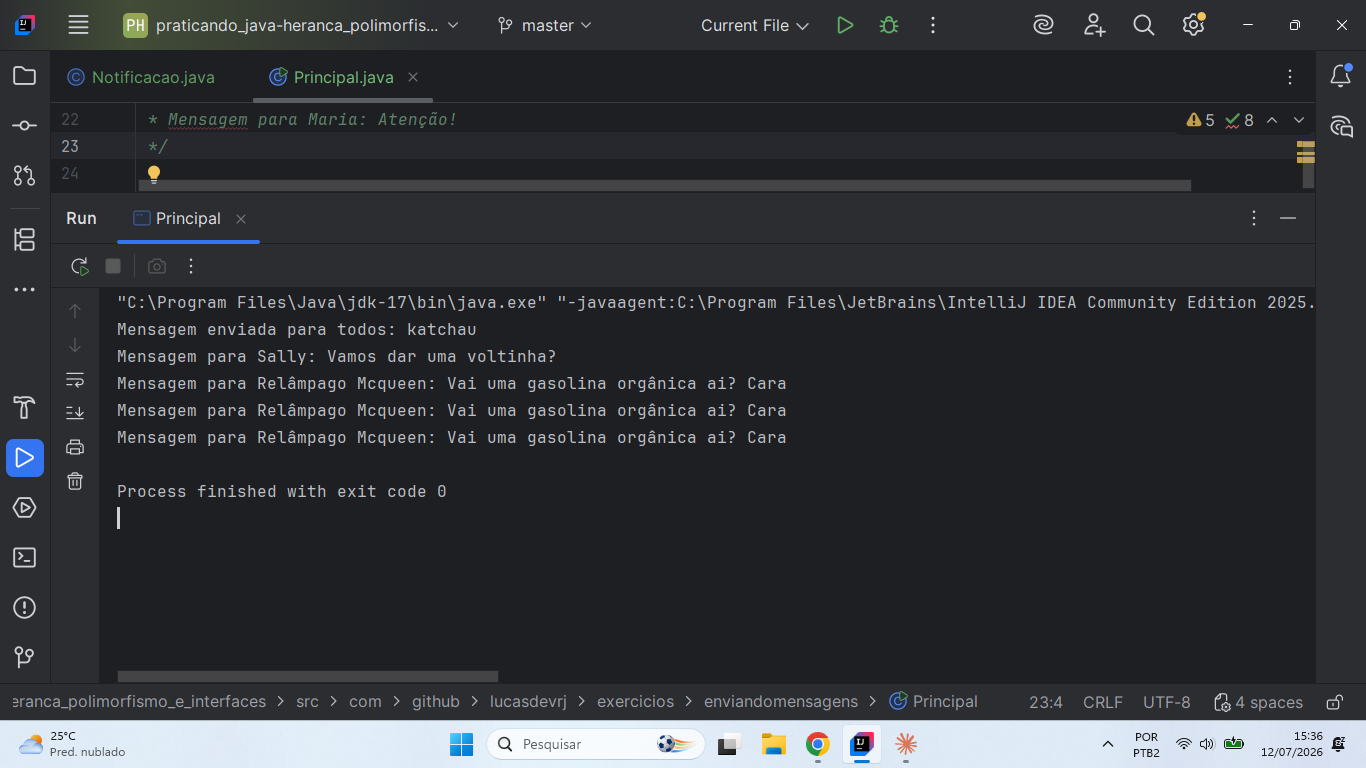Expand the project name dropdown
Screen dimensions: 1366x768
point(292,26)
